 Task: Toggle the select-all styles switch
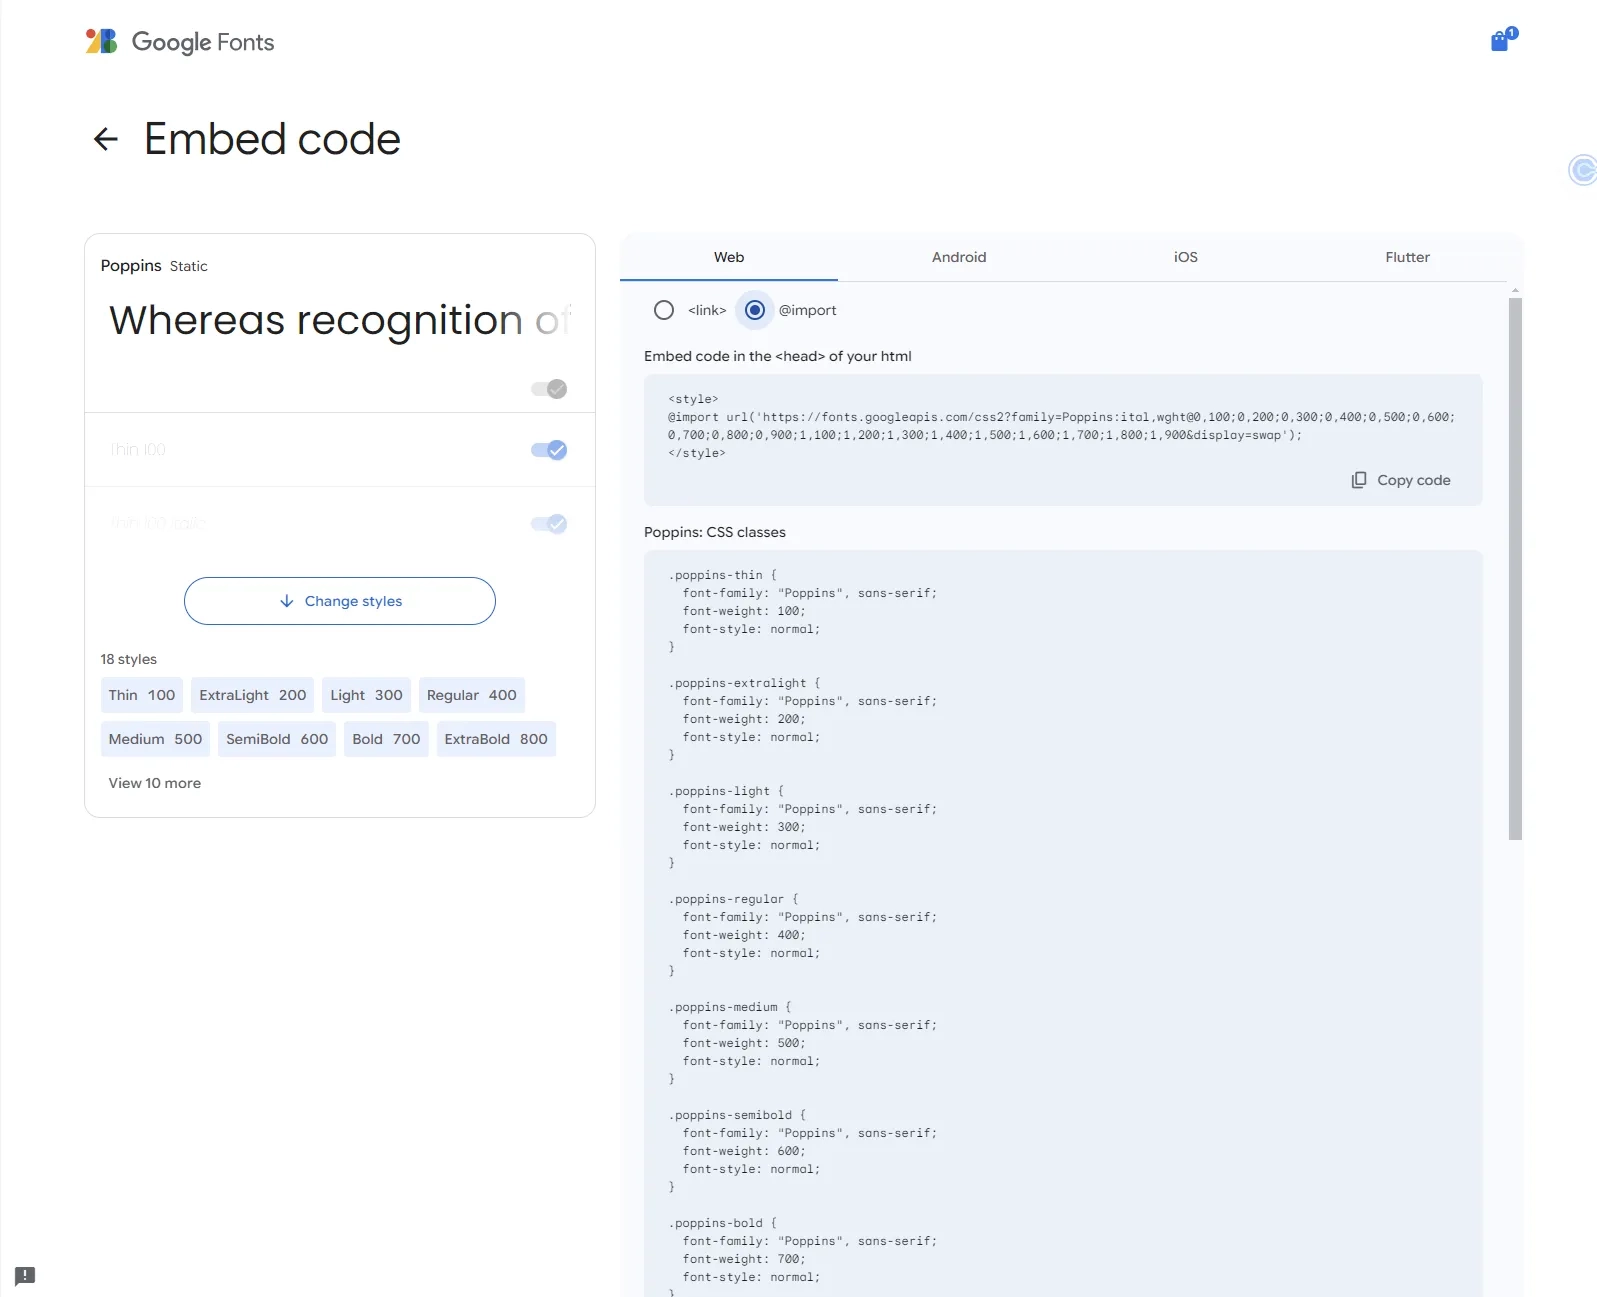click(549, 389)
